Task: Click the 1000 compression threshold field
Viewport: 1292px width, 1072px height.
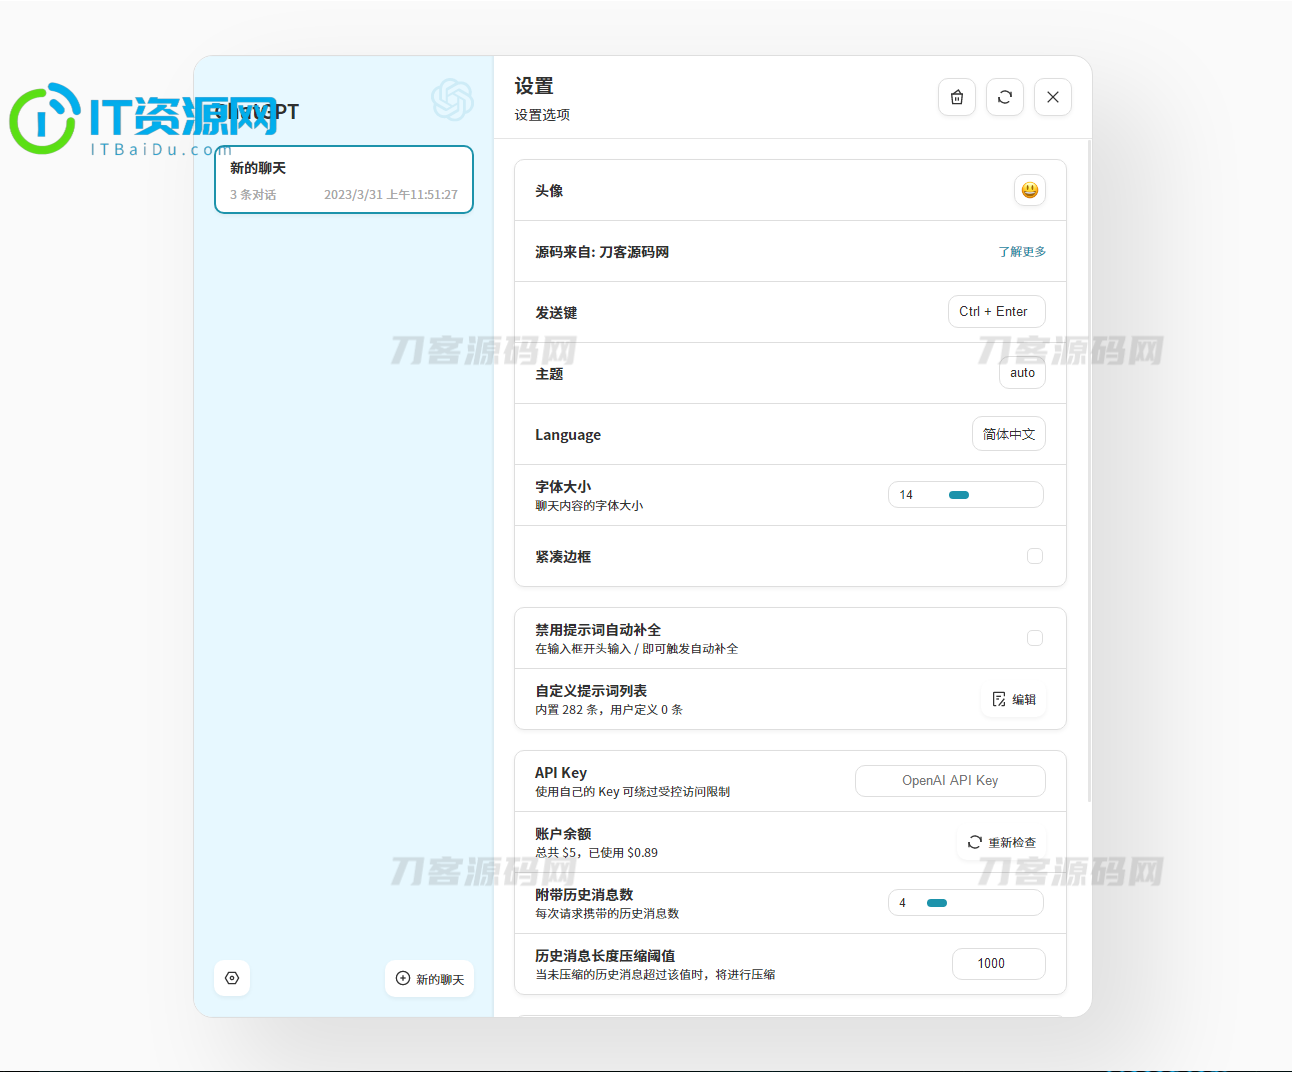Action: tap(999, 963)
